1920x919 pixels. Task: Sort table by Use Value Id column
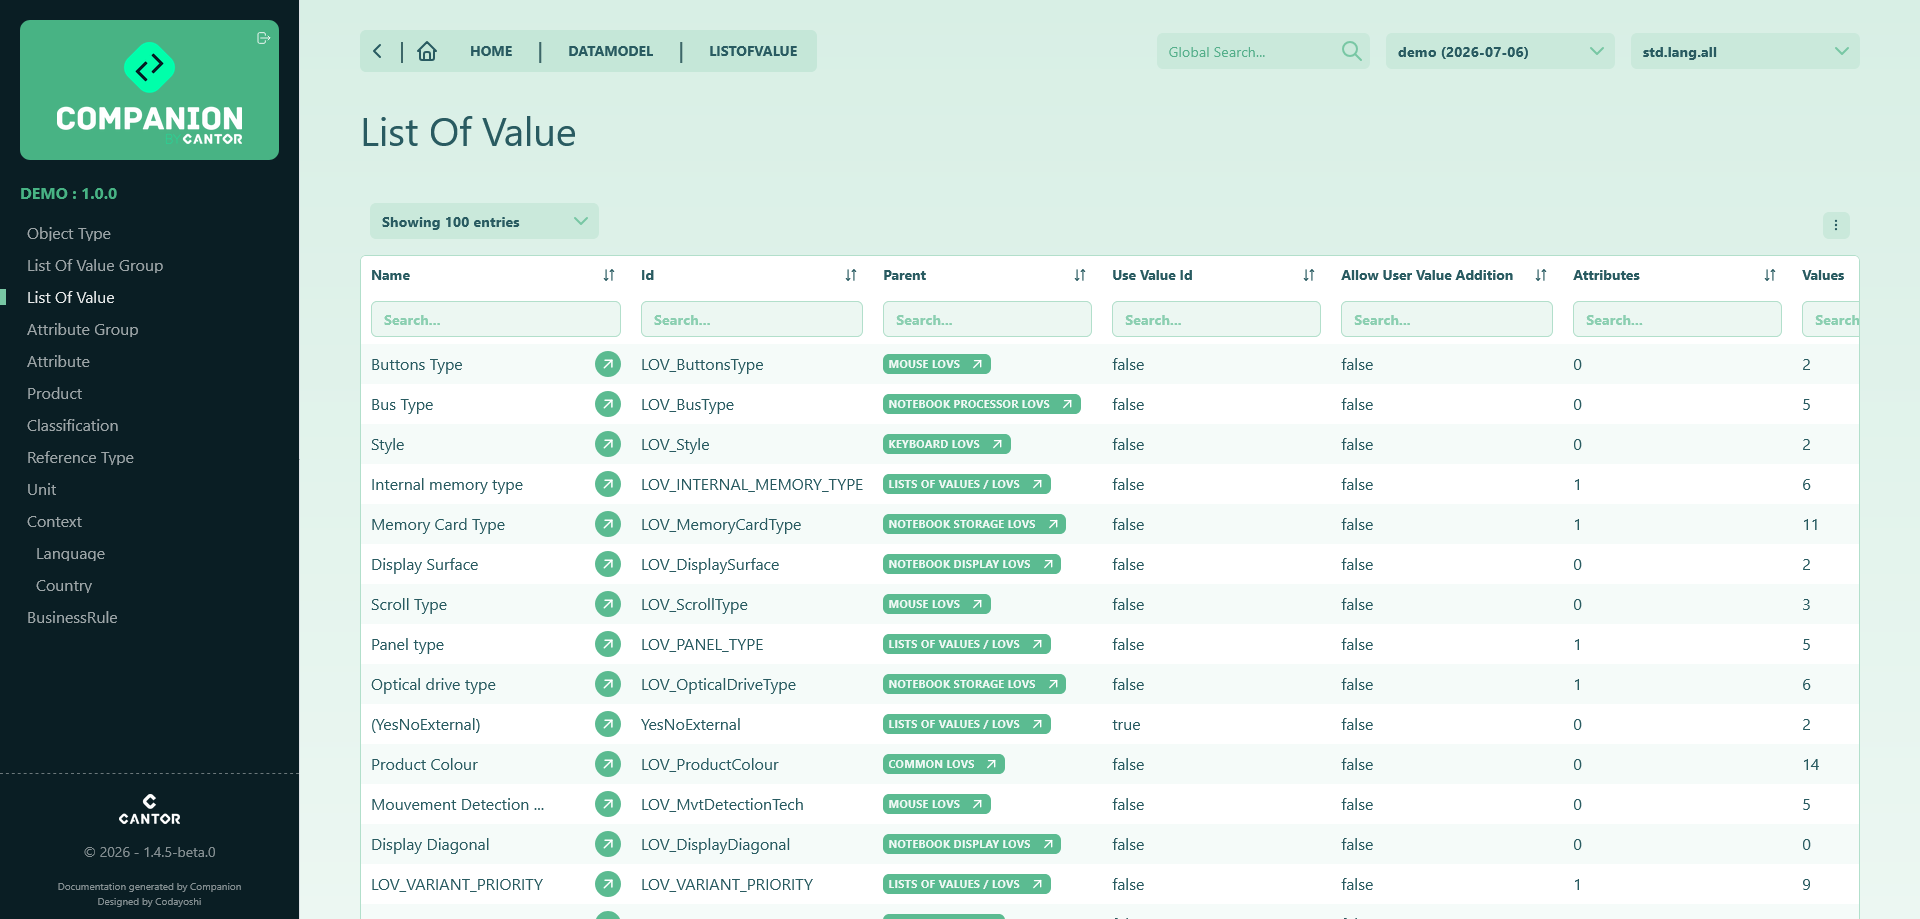[x=1309, y=275]
